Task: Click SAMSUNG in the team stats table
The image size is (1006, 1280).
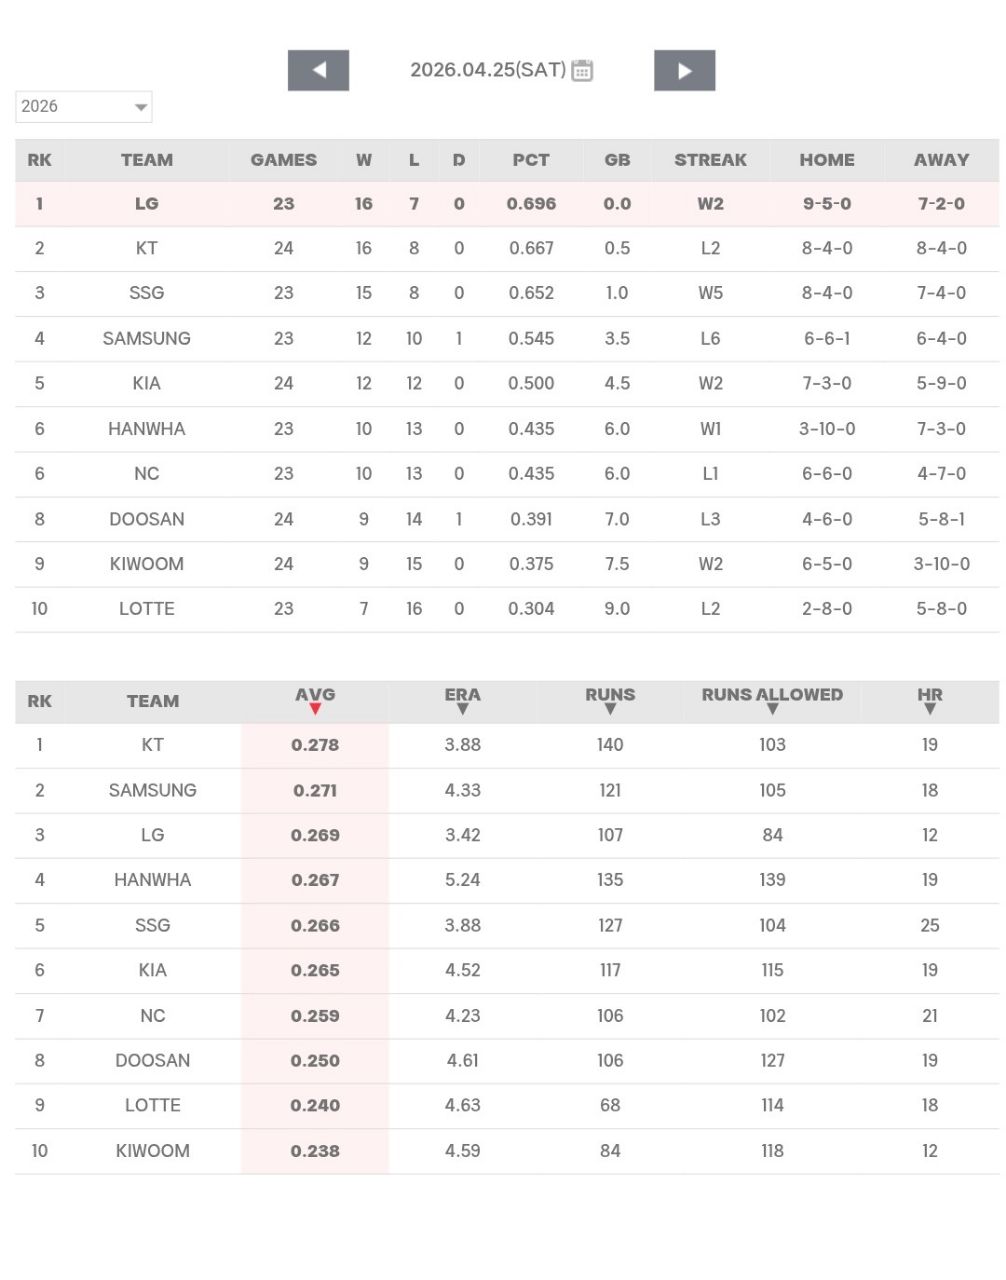Action: tap(153, 790)
